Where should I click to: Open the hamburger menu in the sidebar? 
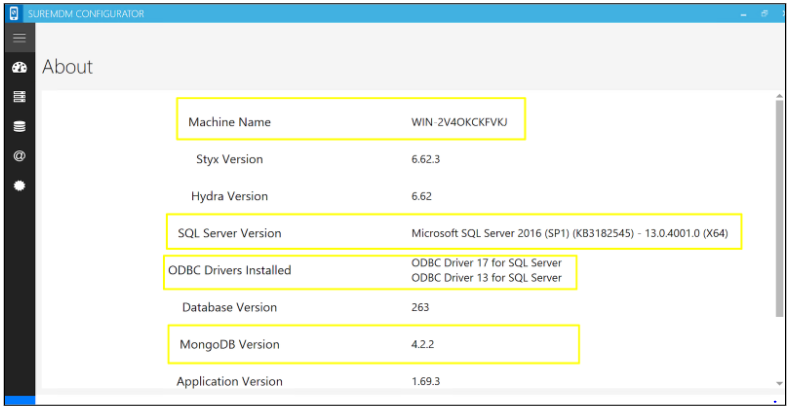click(x=19, y=38)
